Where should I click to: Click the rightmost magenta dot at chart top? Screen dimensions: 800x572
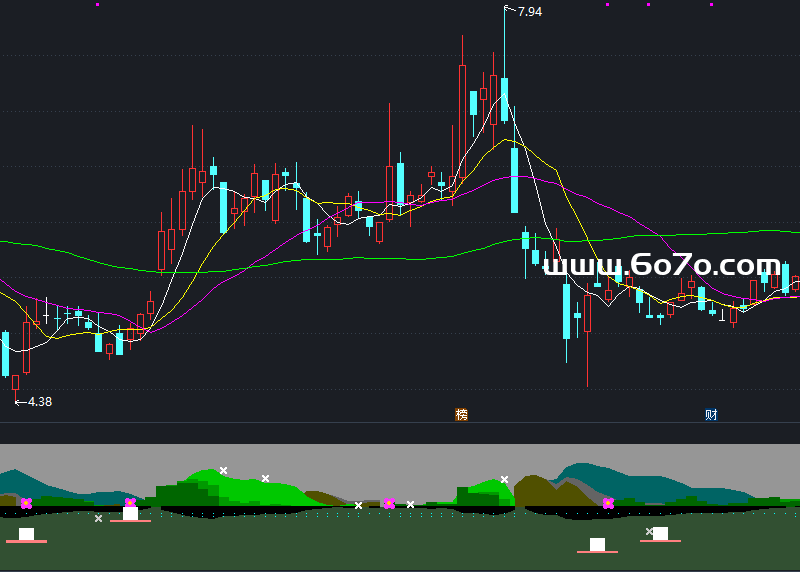pyautogui.click(x=711, y=4)
